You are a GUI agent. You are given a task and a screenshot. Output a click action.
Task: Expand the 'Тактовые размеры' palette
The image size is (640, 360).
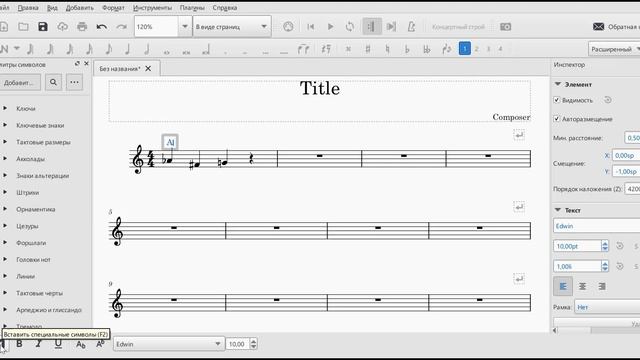(5, 142)
